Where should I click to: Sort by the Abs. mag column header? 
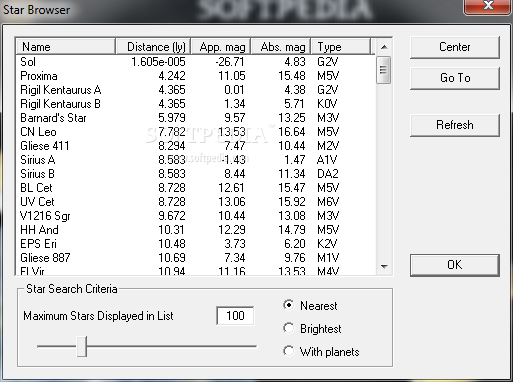pyautogui.click(x=281, y=47)
